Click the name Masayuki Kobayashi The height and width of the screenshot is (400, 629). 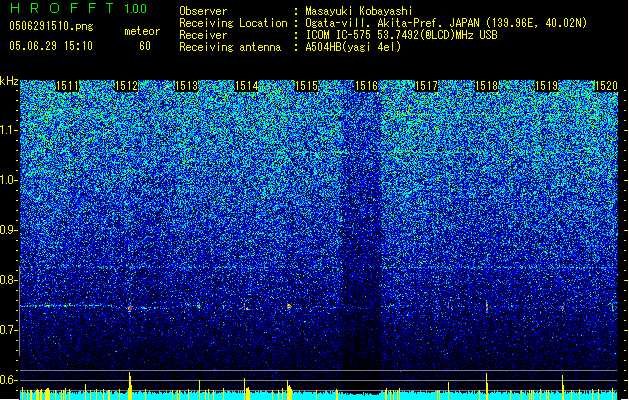coord(359,11)
